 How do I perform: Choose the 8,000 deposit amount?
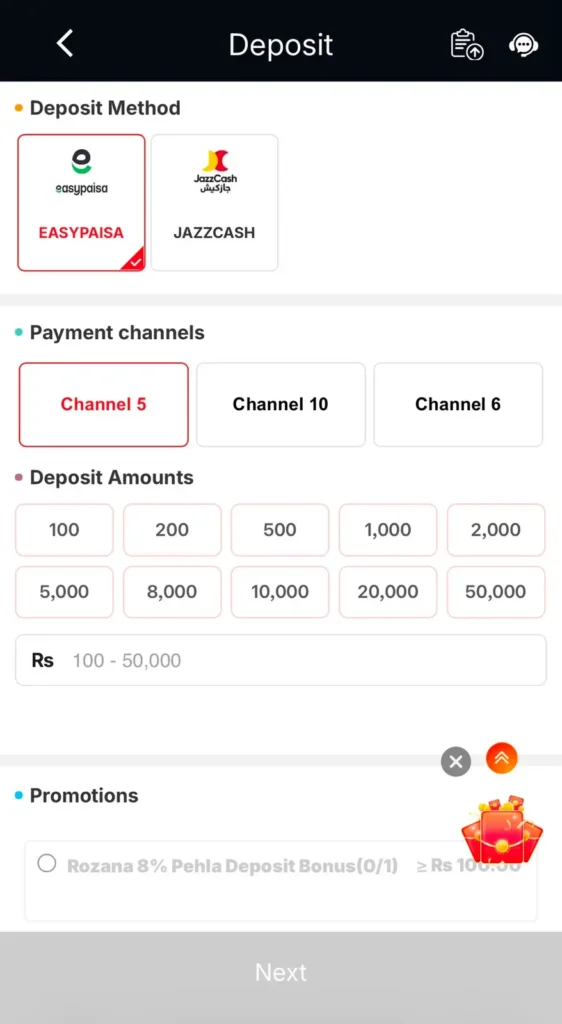tap(172, 592)
